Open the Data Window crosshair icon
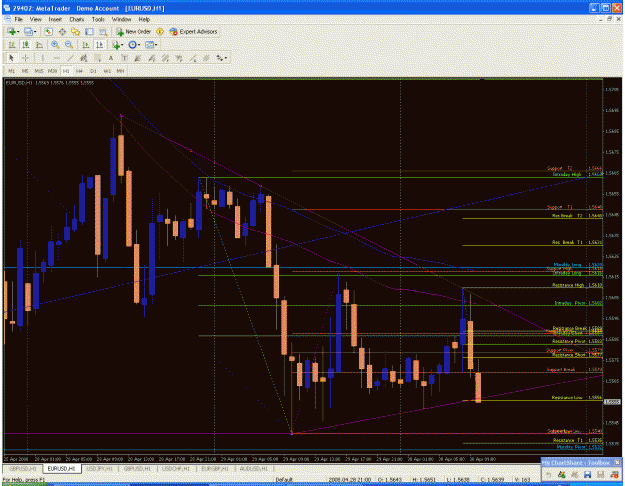The image size is (625, 486). pos(62,31)
